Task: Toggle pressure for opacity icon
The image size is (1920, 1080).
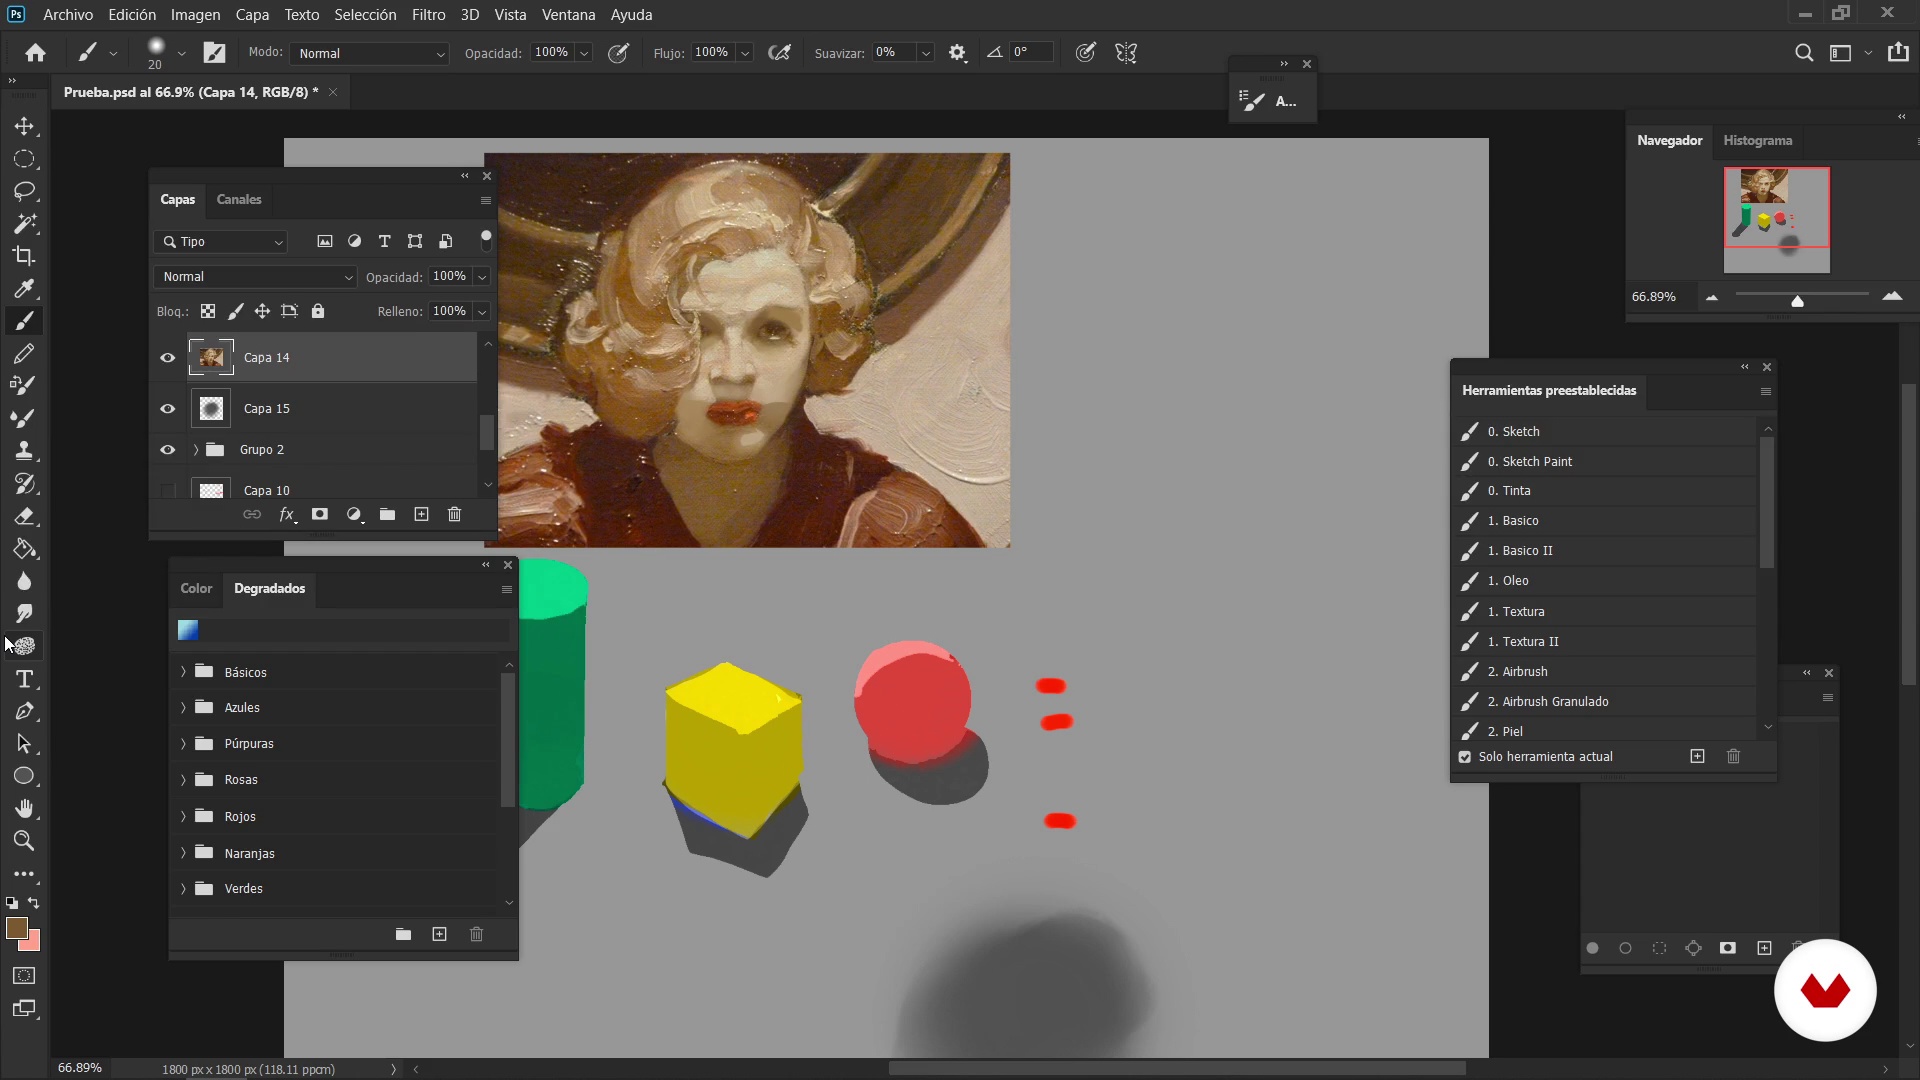Action: pyautogui.click(x=619, y=53)
